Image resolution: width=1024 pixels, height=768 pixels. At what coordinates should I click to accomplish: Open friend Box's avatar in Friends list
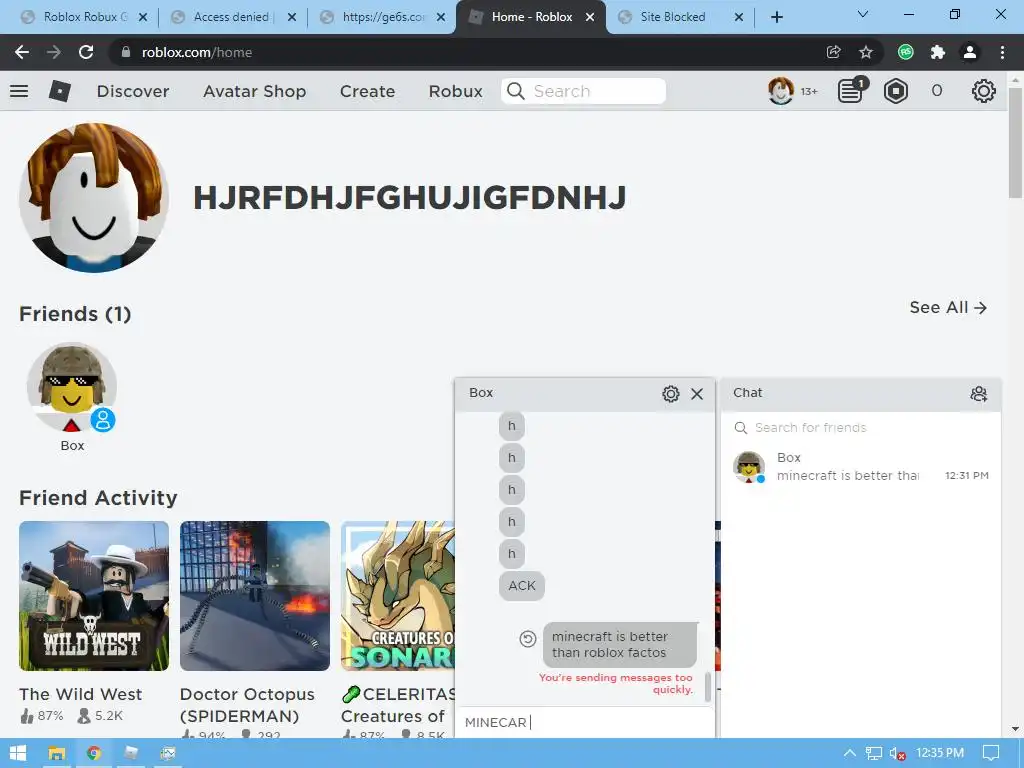(x=71, y=387)
